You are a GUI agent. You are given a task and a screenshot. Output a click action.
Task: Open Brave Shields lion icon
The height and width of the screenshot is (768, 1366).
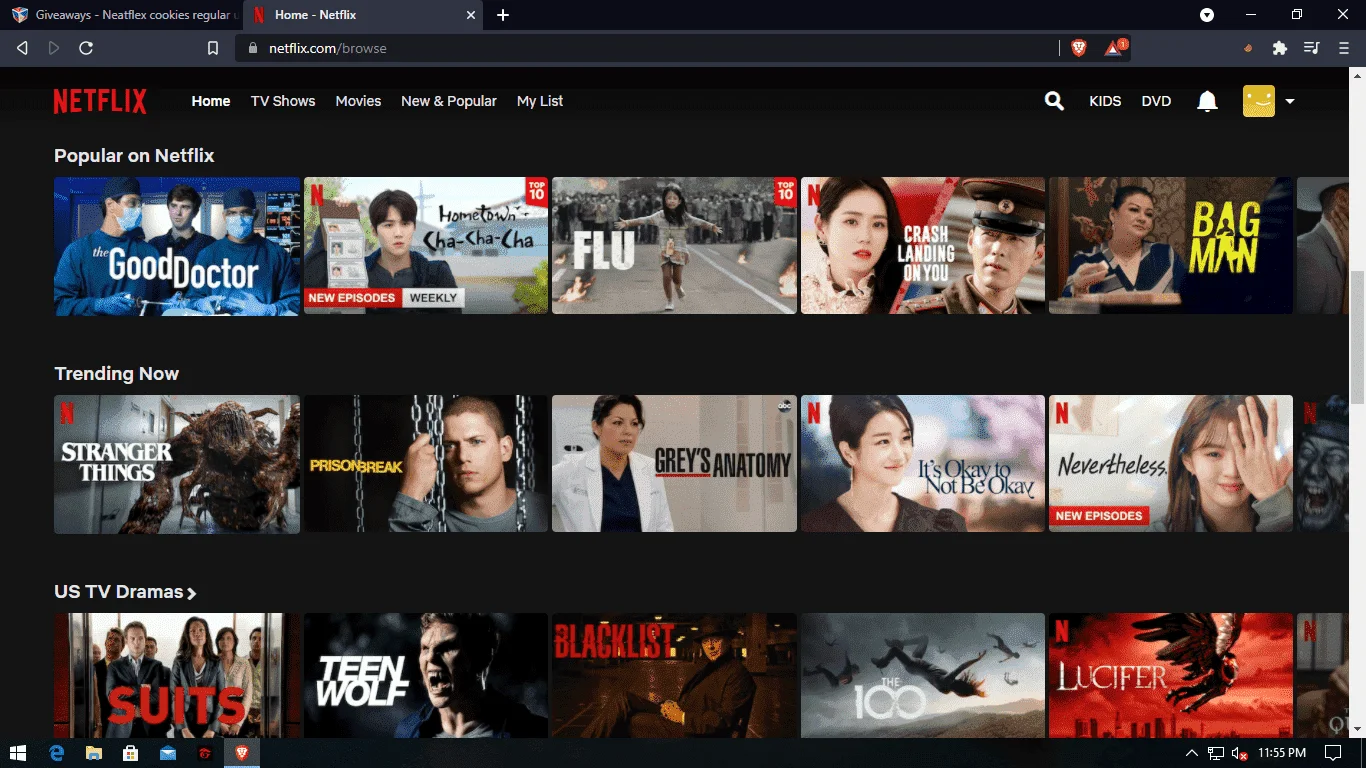pyautogui.click(x=1079, y=48)
